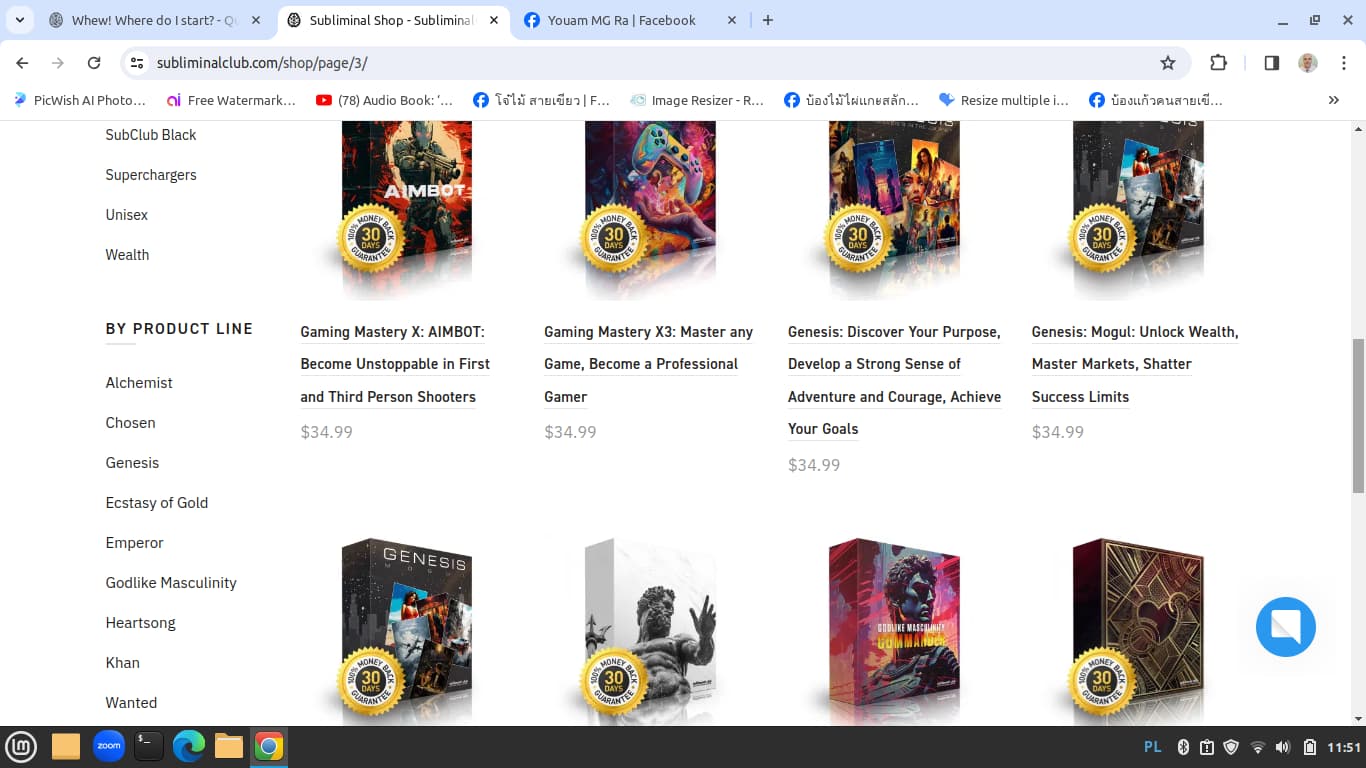1366x768 pixels.
Task: Open the Chrome extensions puzzle icon
Action: coord(1218,63)
